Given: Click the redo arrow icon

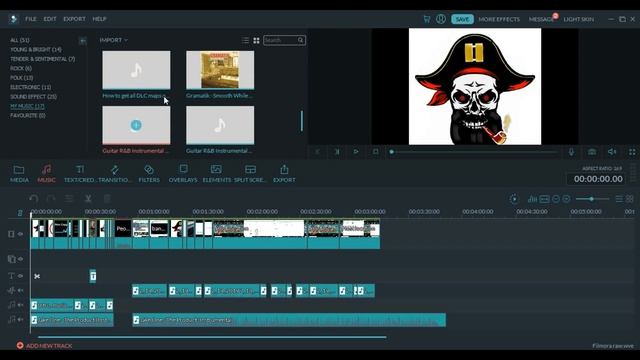Looking at the screenshot, I should point(51,199).
